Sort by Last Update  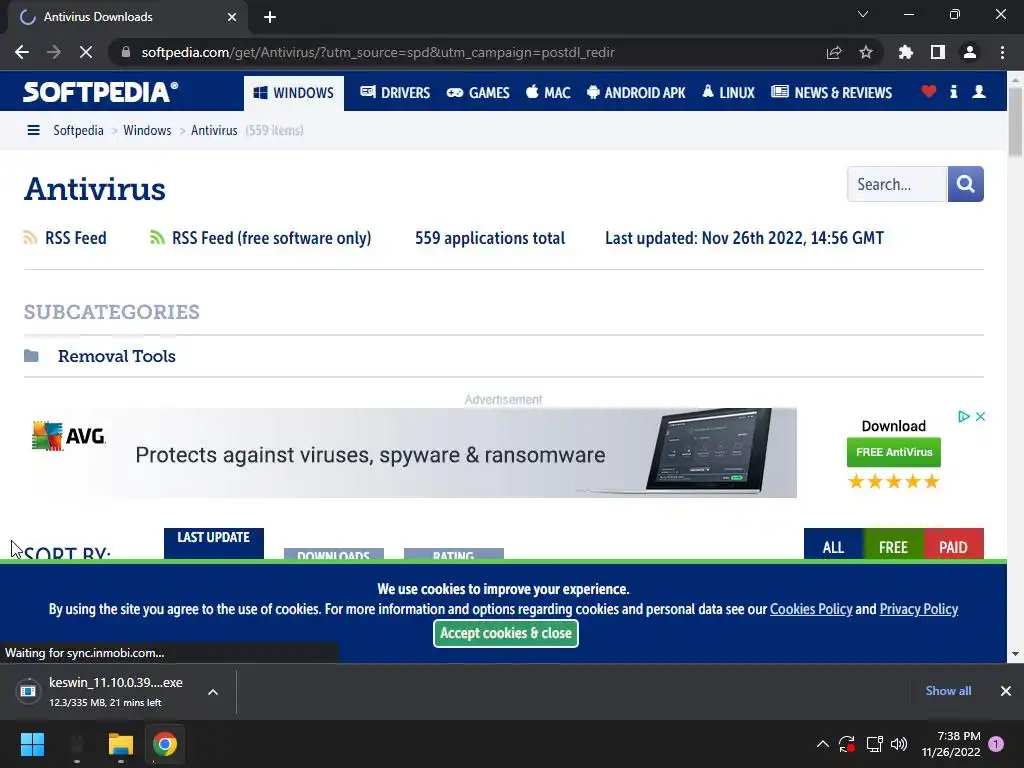pos(214,543)
